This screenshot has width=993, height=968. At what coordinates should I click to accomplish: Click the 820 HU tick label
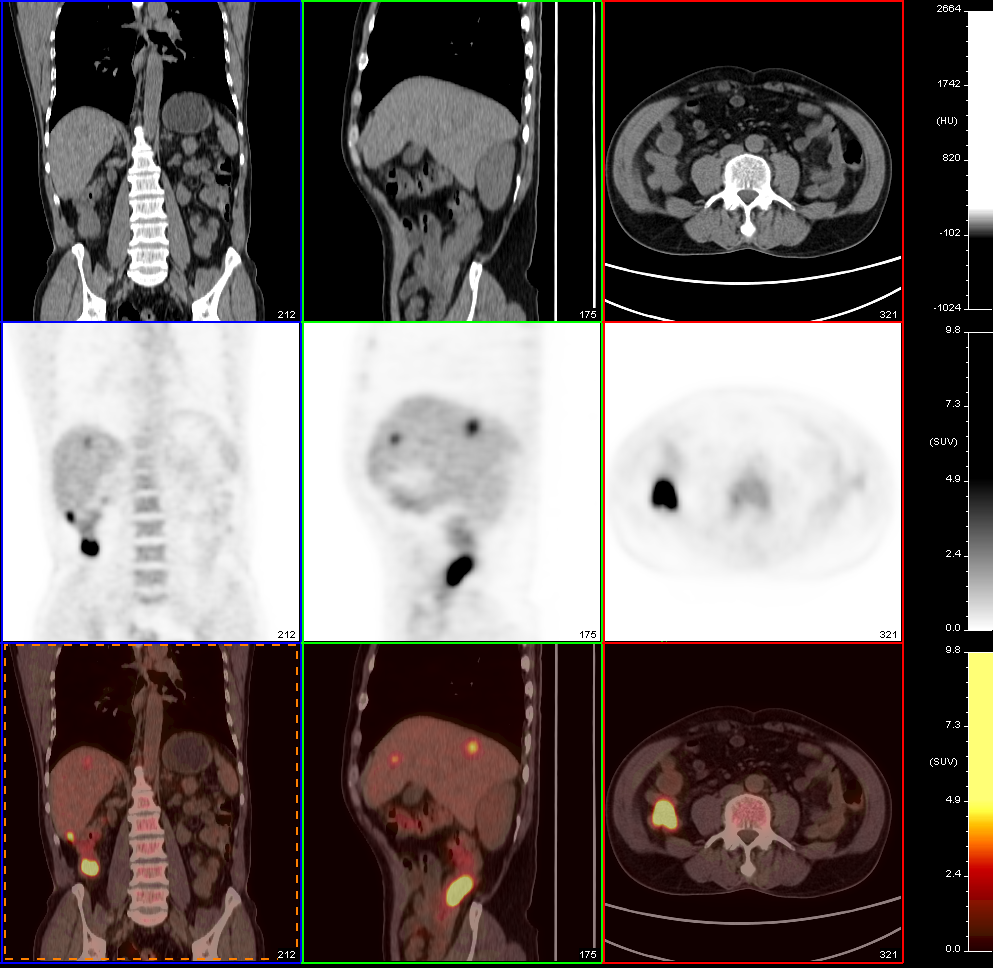[952, 158]
